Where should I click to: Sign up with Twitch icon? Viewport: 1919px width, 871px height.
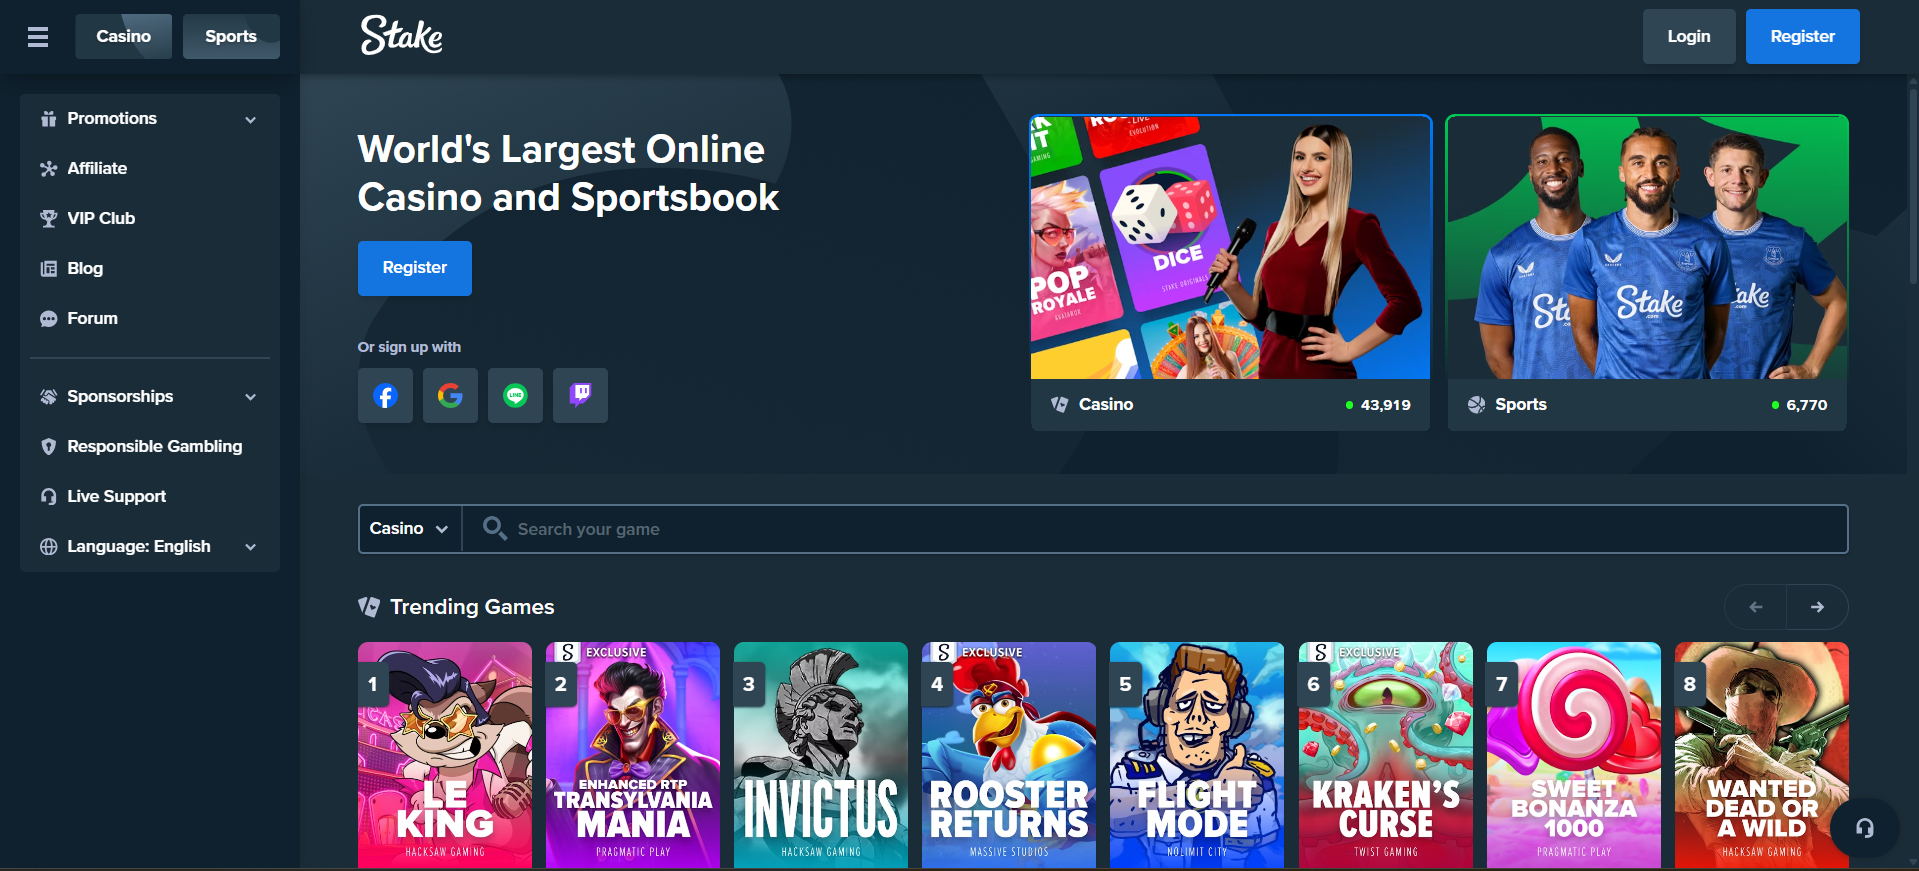click(580, 396)
